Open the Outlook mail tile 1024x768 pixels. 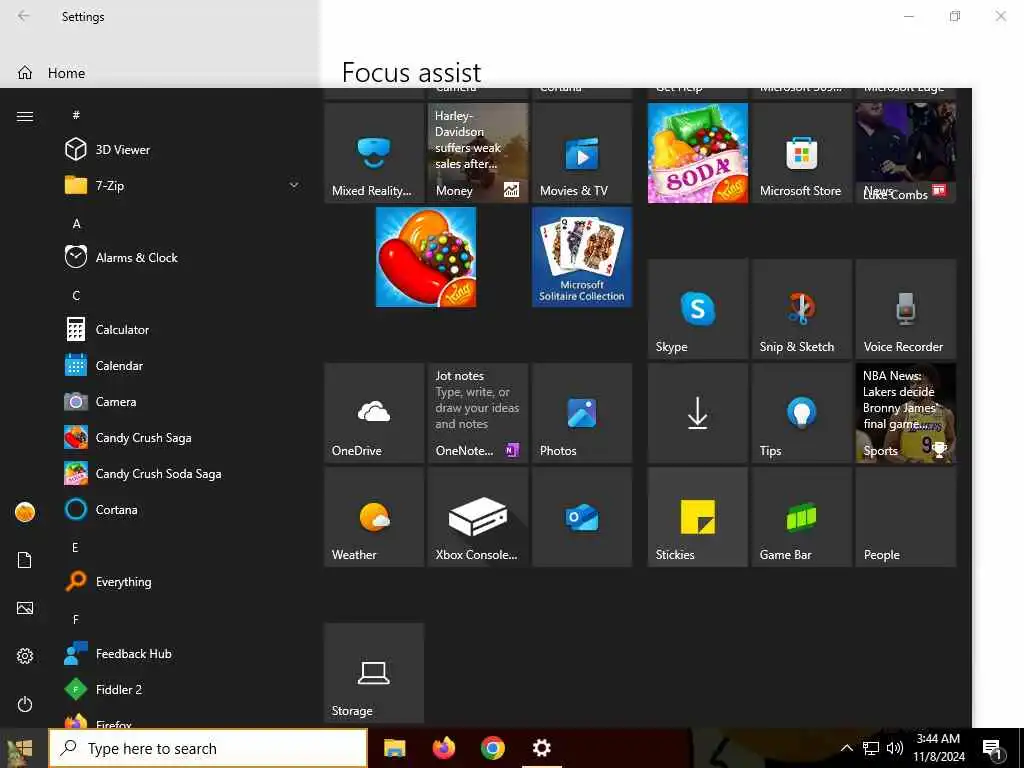582,517
